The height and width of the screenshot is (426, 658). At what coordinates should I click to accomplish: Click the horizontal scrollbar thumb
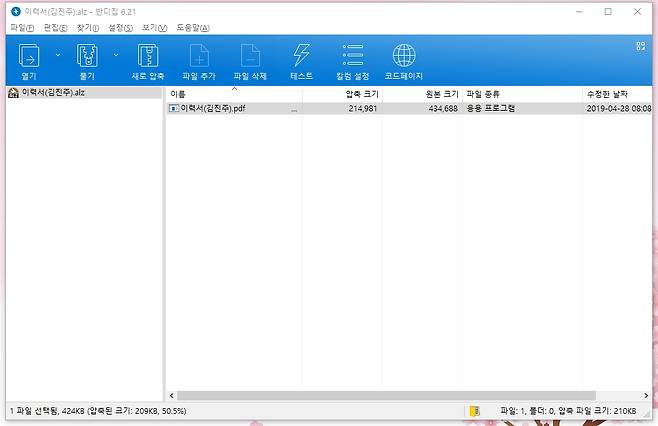pyautogui.click(x=386, y=395)
